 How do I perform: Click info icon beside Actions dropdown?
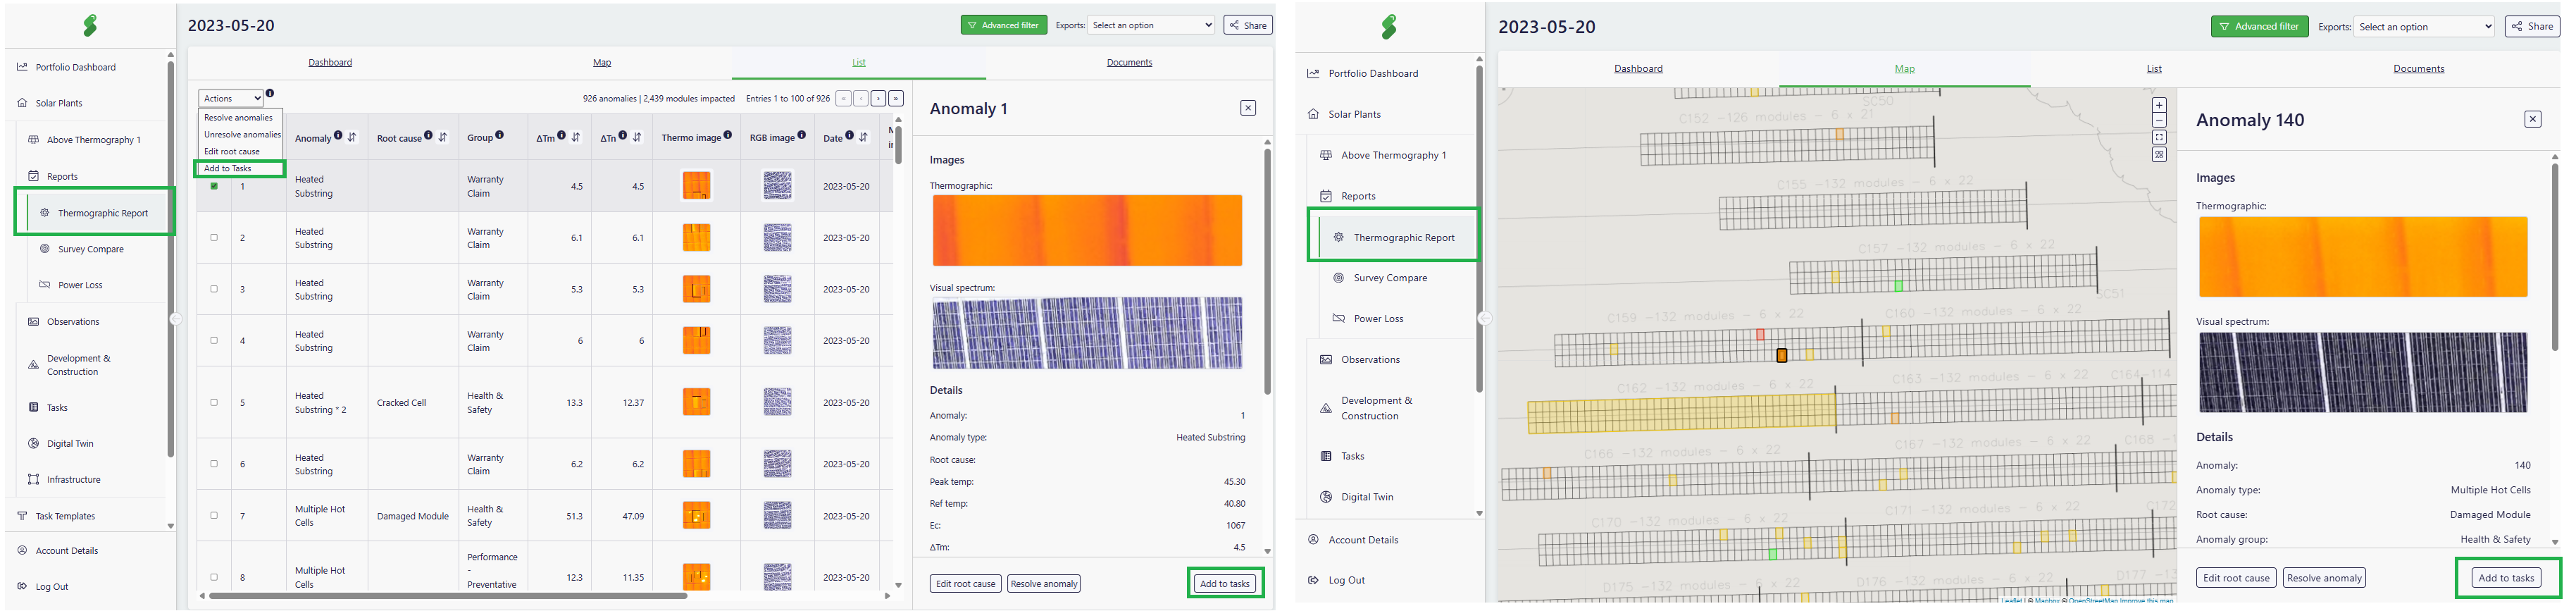(x=270, y=93)
